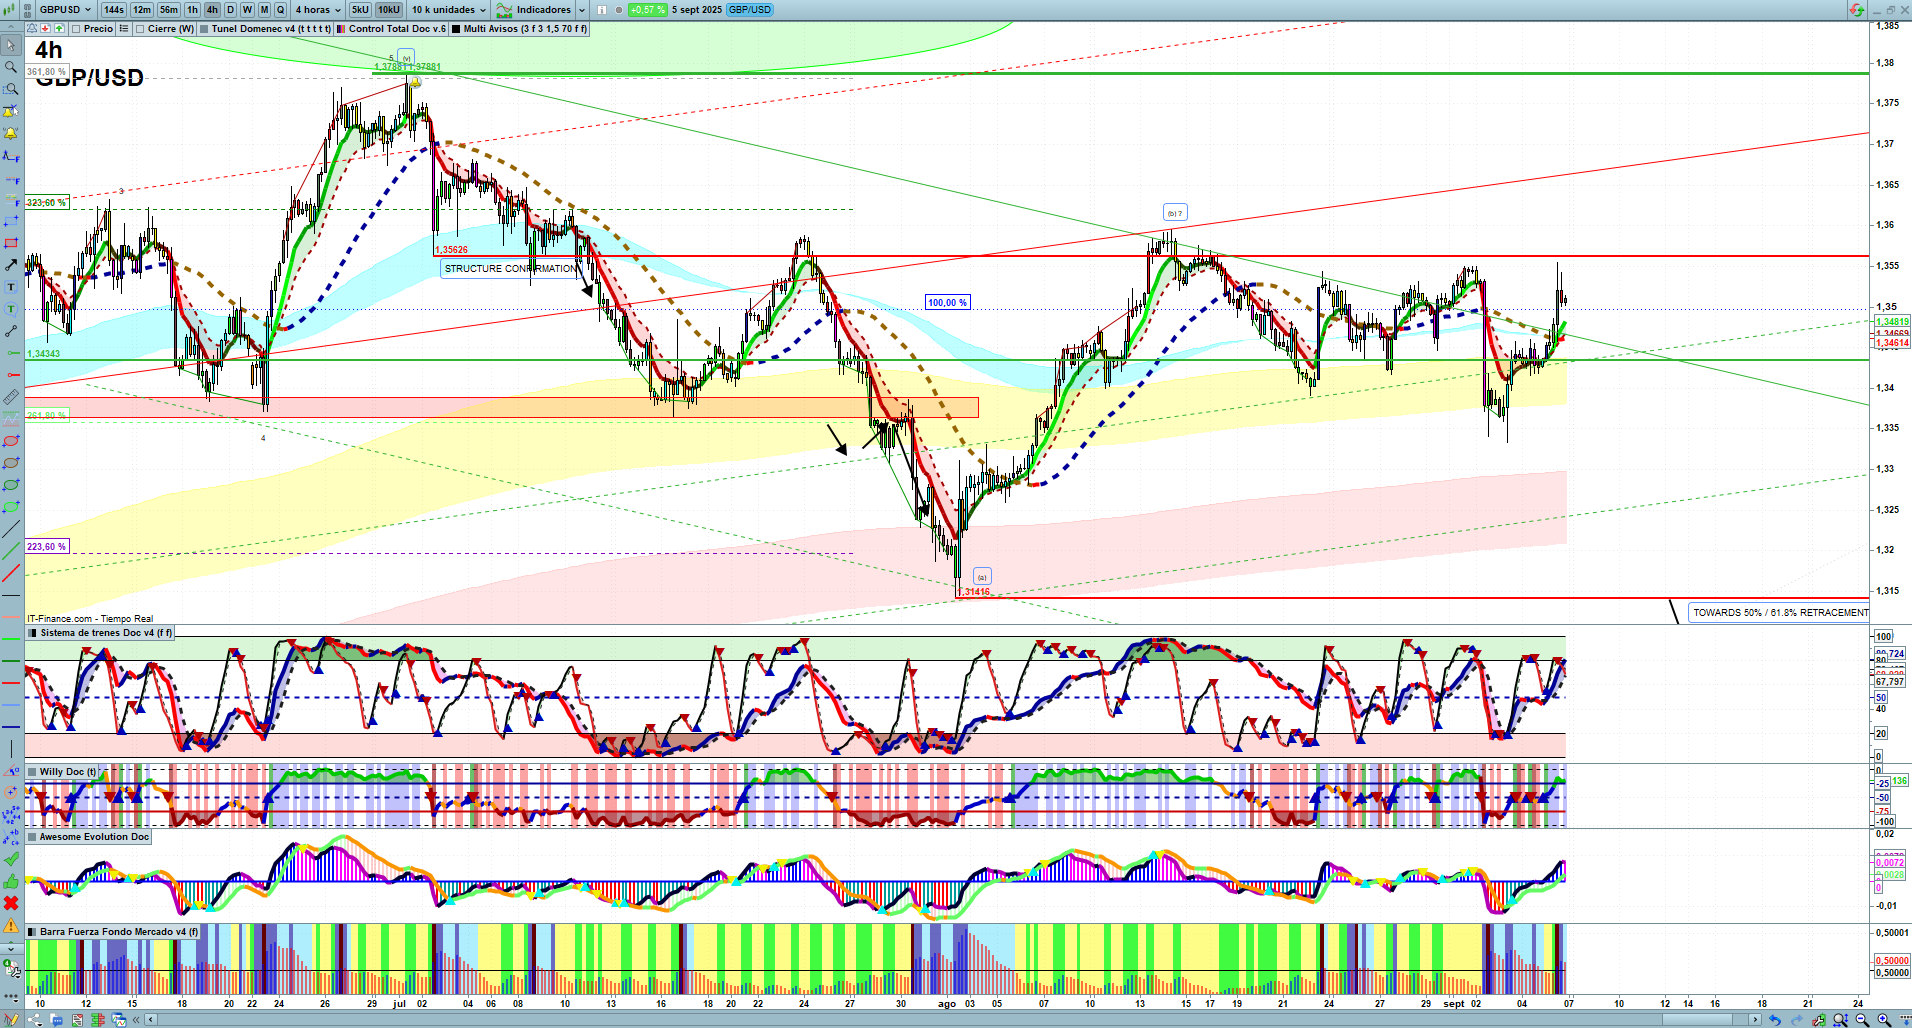Switch to the 1h timeframe
The height and width of the screenshot is (1028, 1912).
(192, 10)
